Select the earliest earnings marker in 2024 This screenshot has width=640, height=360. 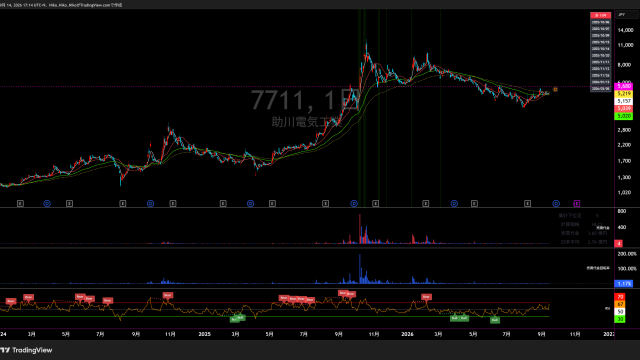20,203
